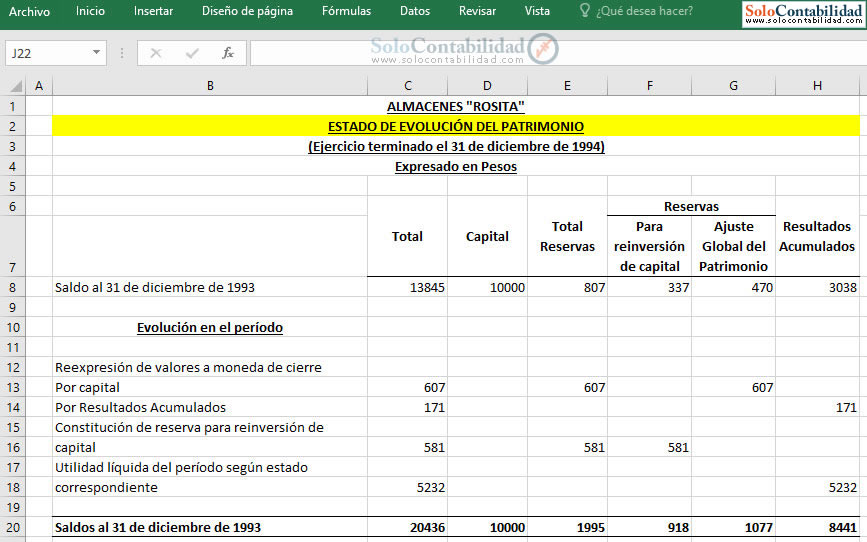Viewport: 867px width, 542px height.
Task: Select column D header
Action: pyautogui.click(x=487, y=86)
